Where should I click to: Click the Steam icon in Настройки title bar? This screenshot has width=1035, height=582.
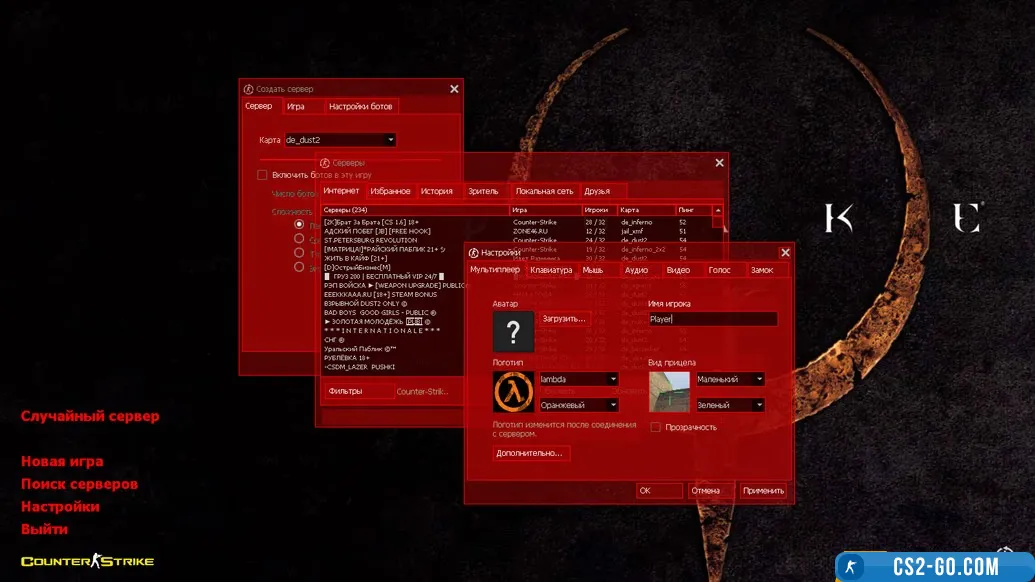(x=473, y=253)
